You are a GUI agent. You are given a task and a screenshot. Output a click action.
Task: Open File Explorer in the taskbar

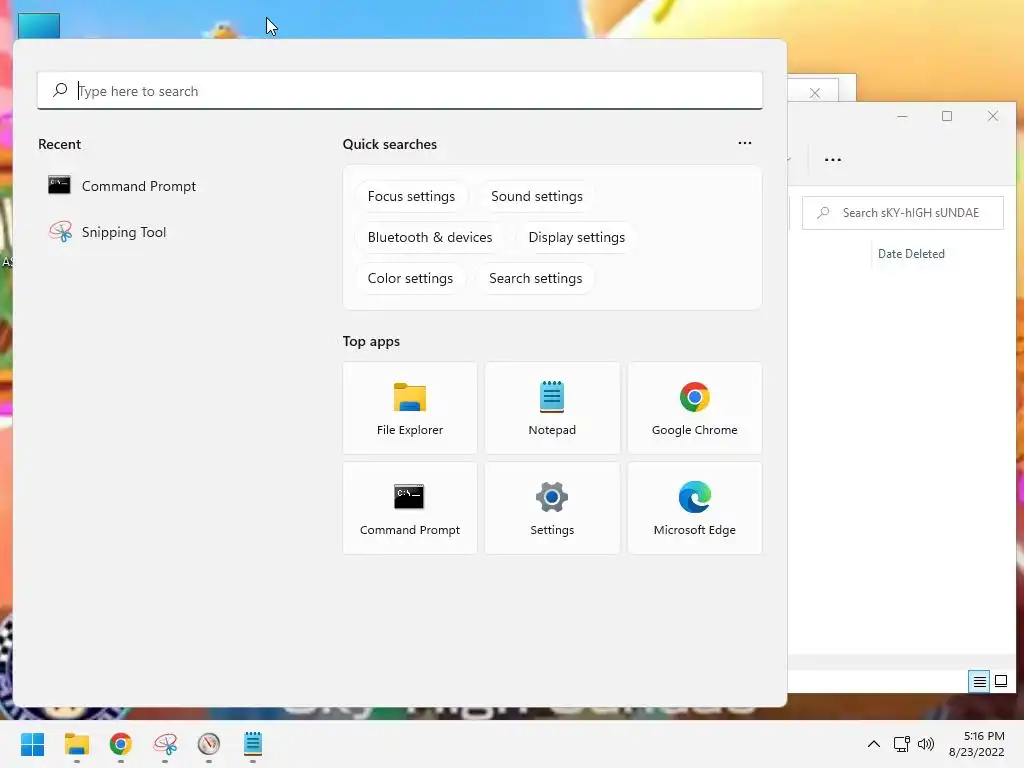[77, 744]
